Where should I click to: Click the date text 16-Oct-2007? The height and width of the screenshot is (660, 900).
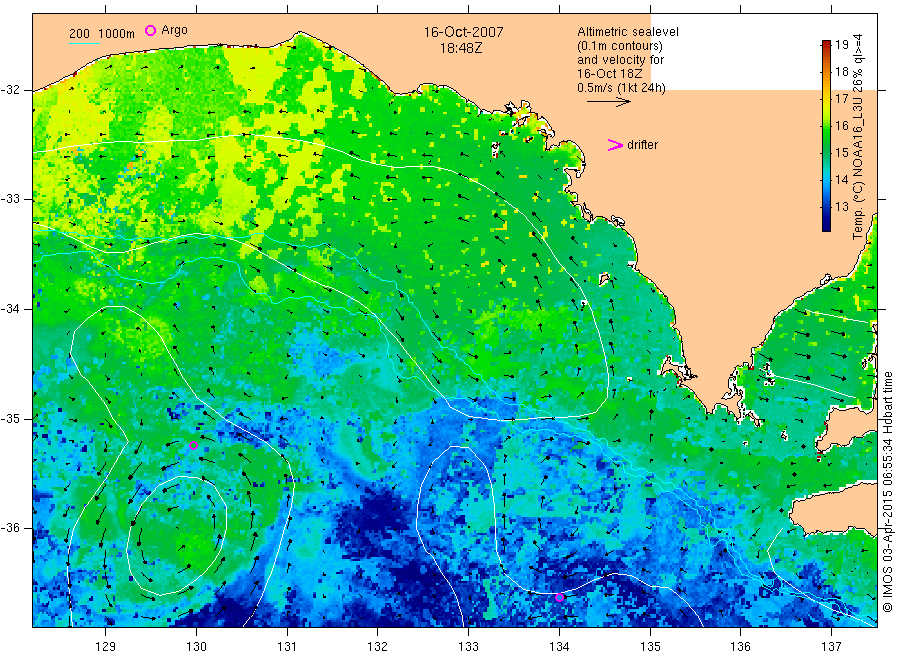pyautogui.click(x=463, y=32)
